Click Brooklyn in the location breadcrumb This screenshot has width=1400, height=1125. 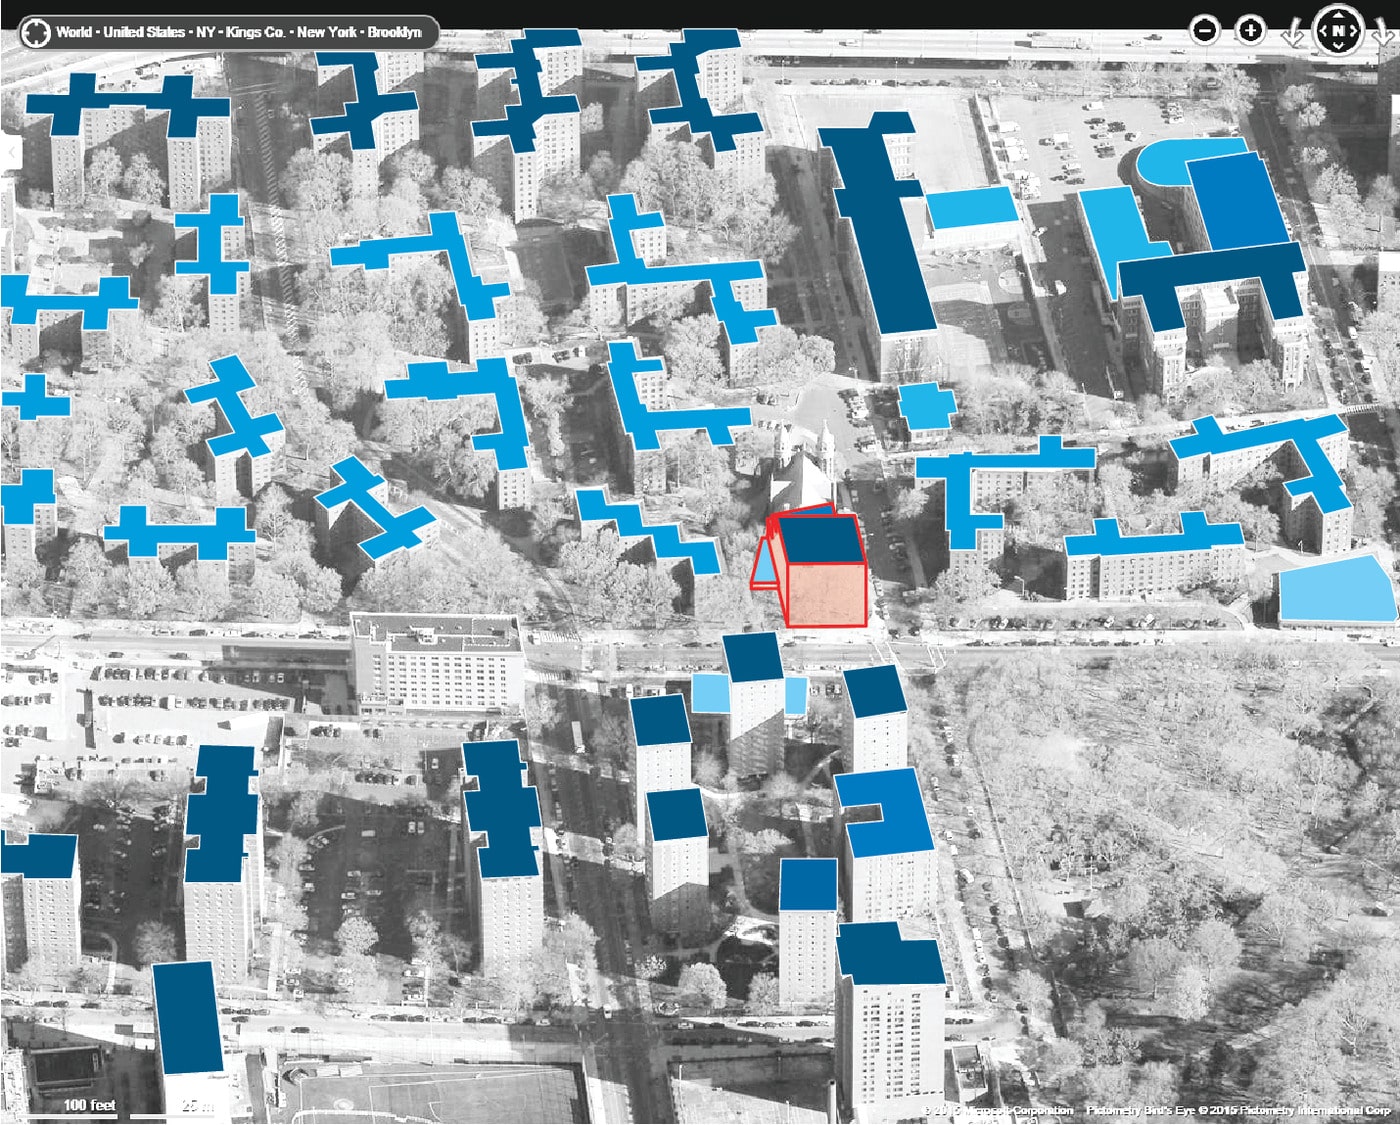[x=394, y=32]
